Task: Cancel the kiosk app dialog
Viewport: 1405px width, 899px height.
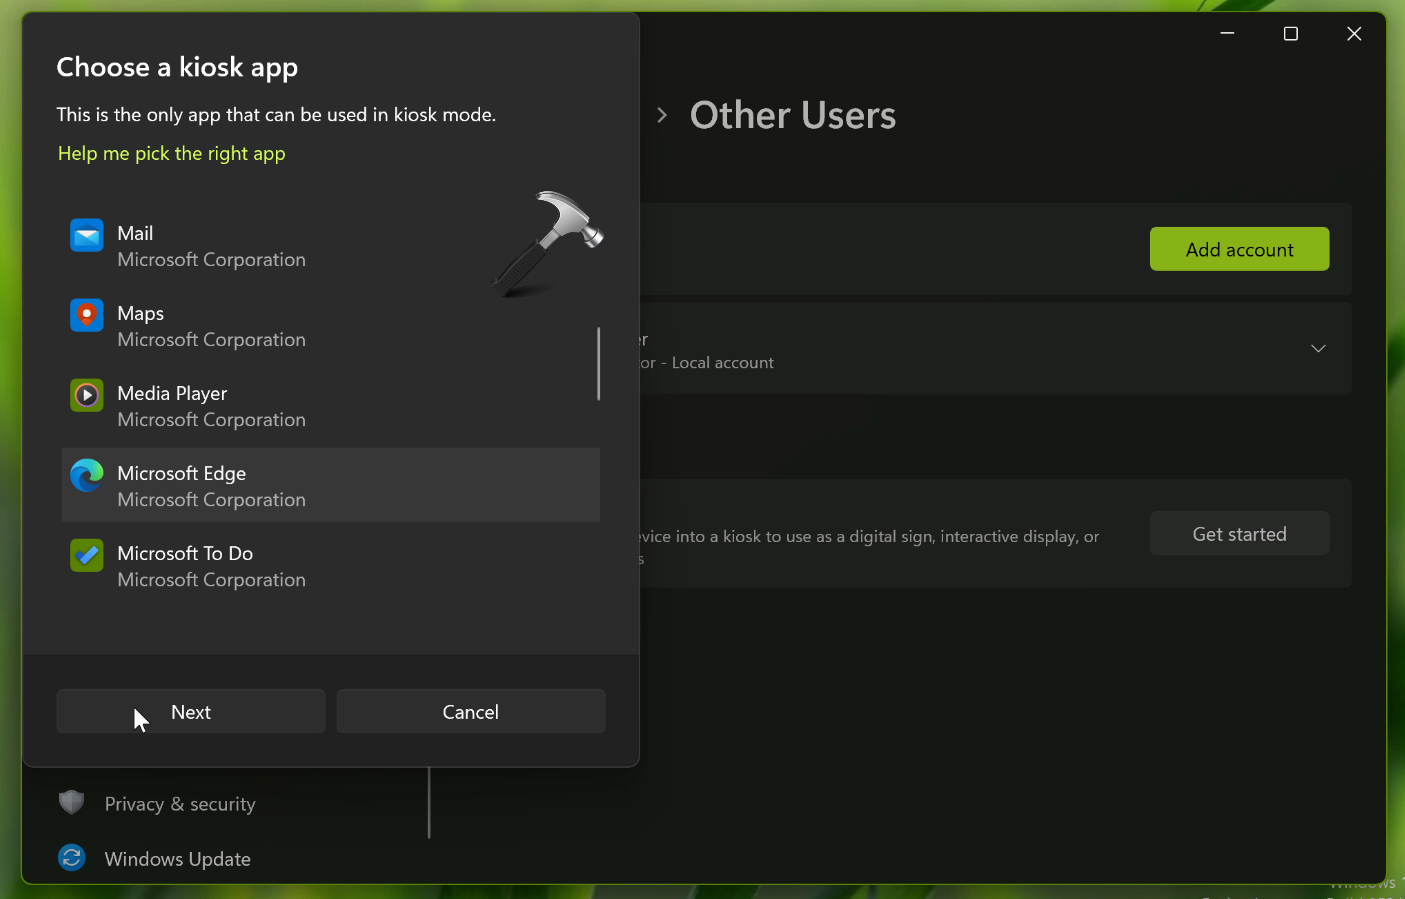Action: pyautogui.click(x=470, y=712)
